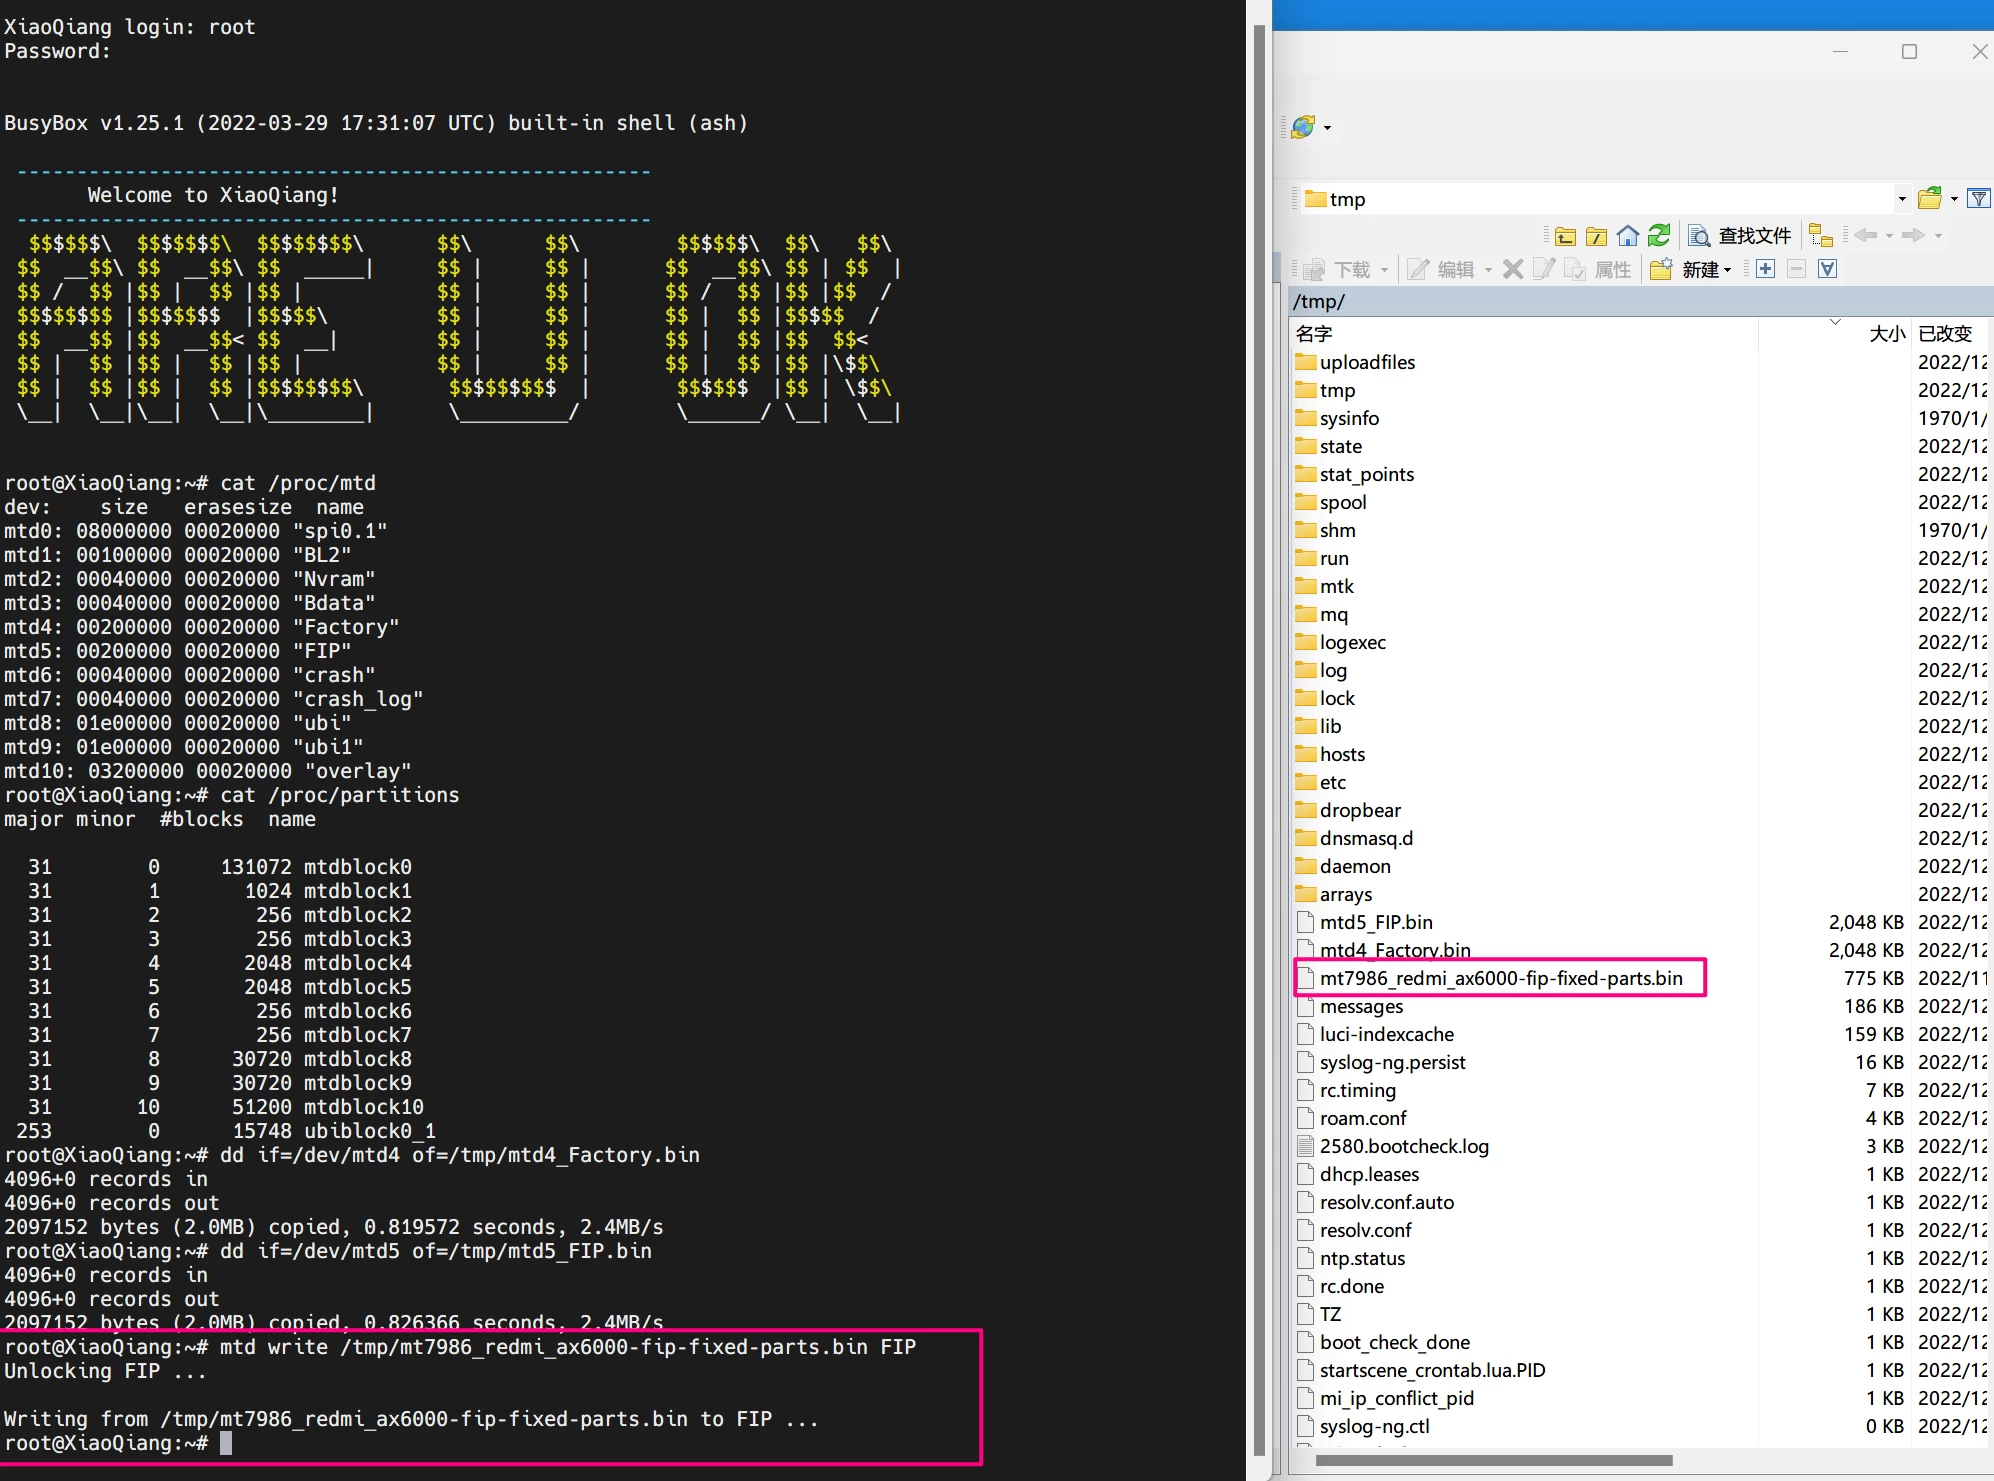
Task: Click the invert selection icon
Action: coord(1828,269)
